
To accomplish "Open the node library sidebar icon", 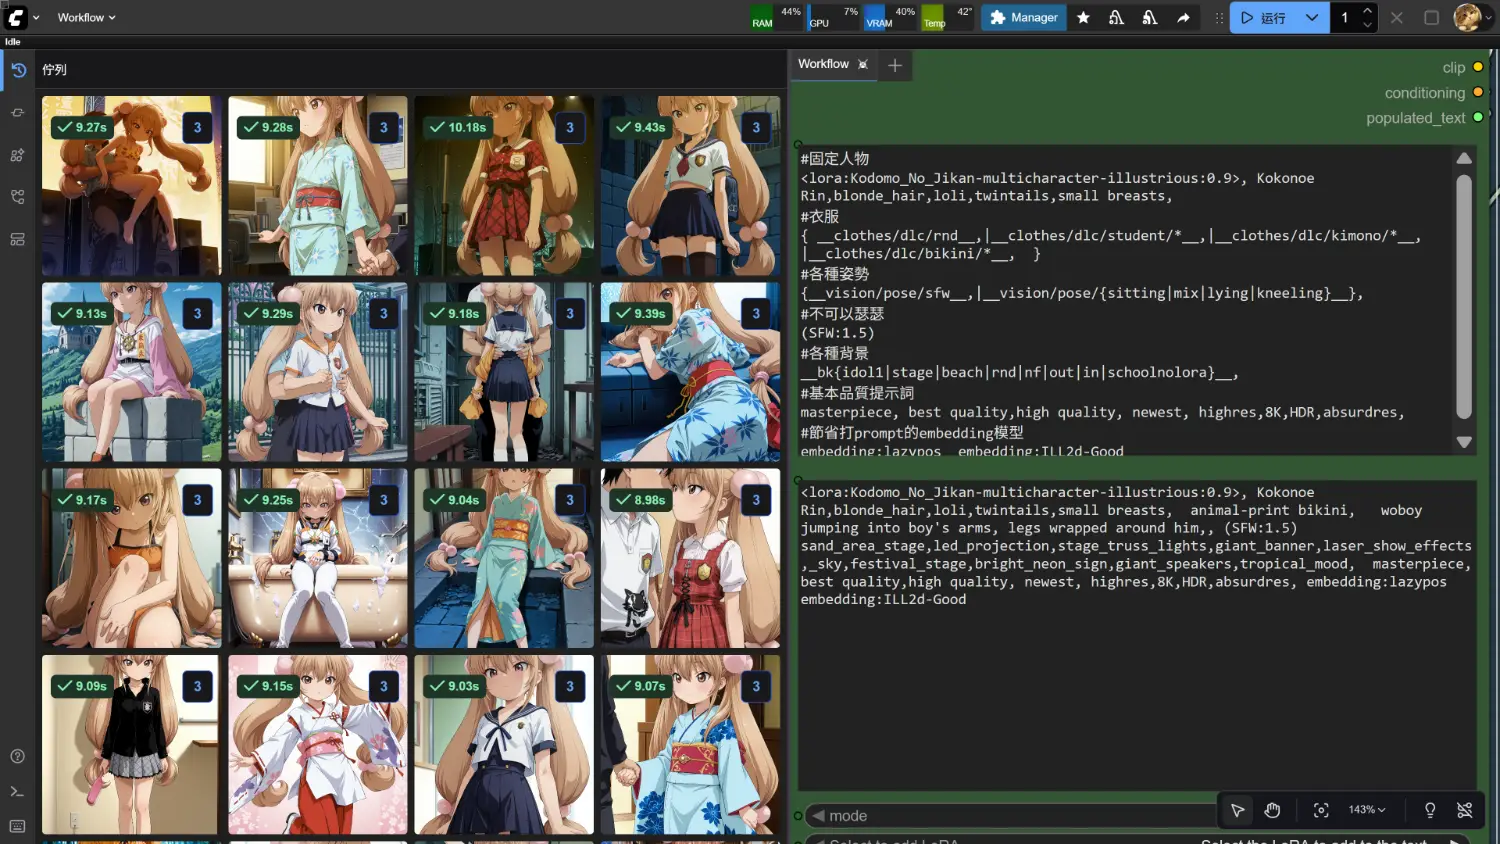I will pyautogui.click(x=18, y=113).
